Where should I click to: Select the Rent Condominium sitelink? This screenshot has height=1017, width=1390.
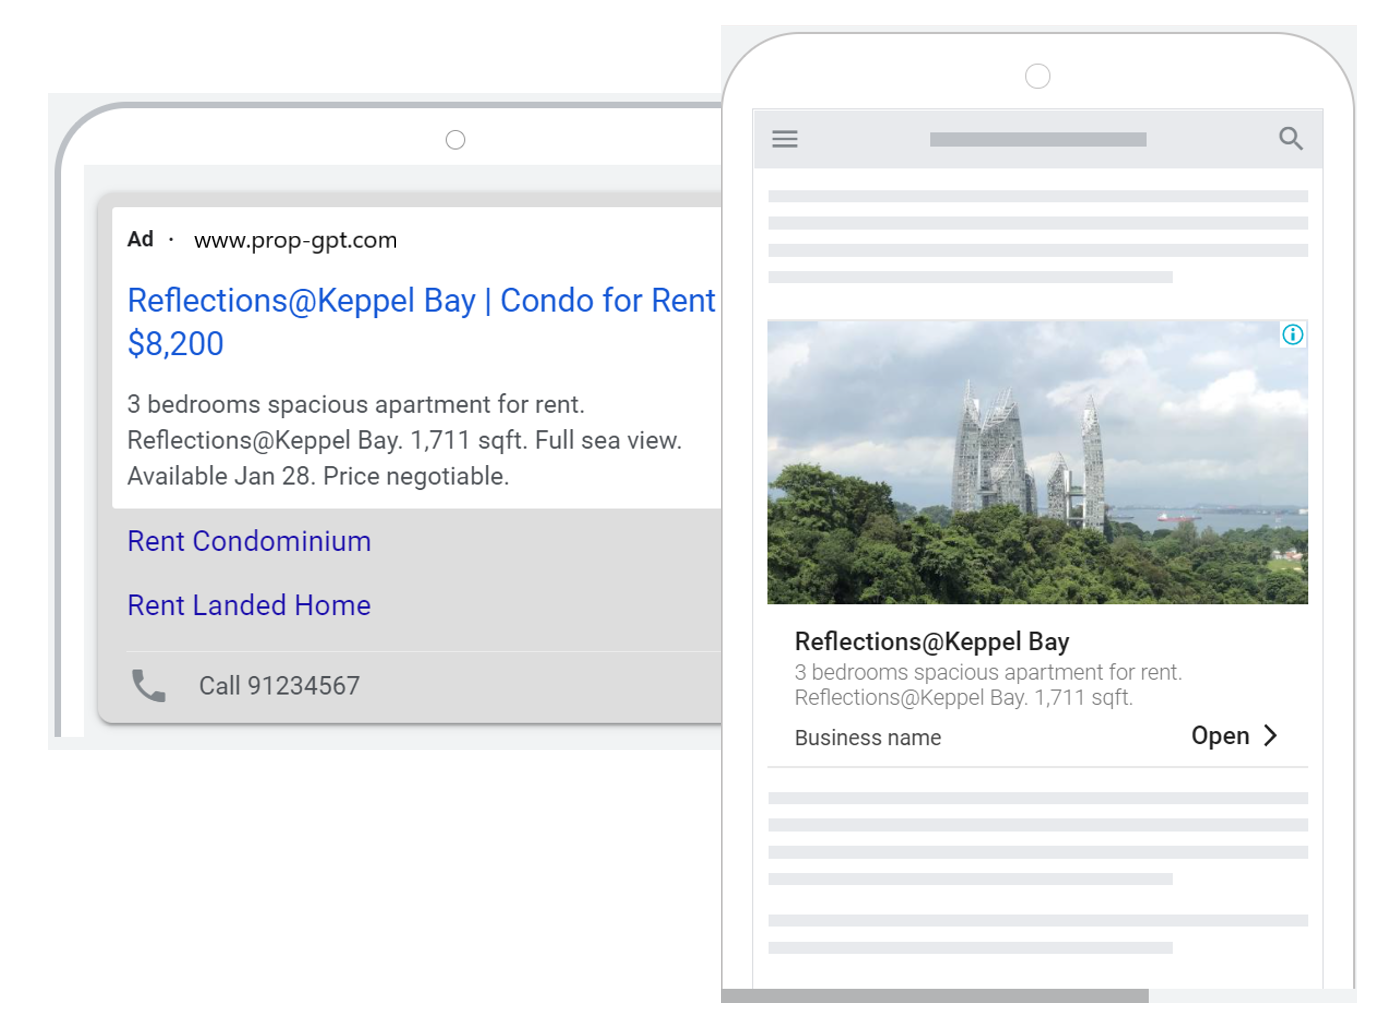[x=249, y=541]
